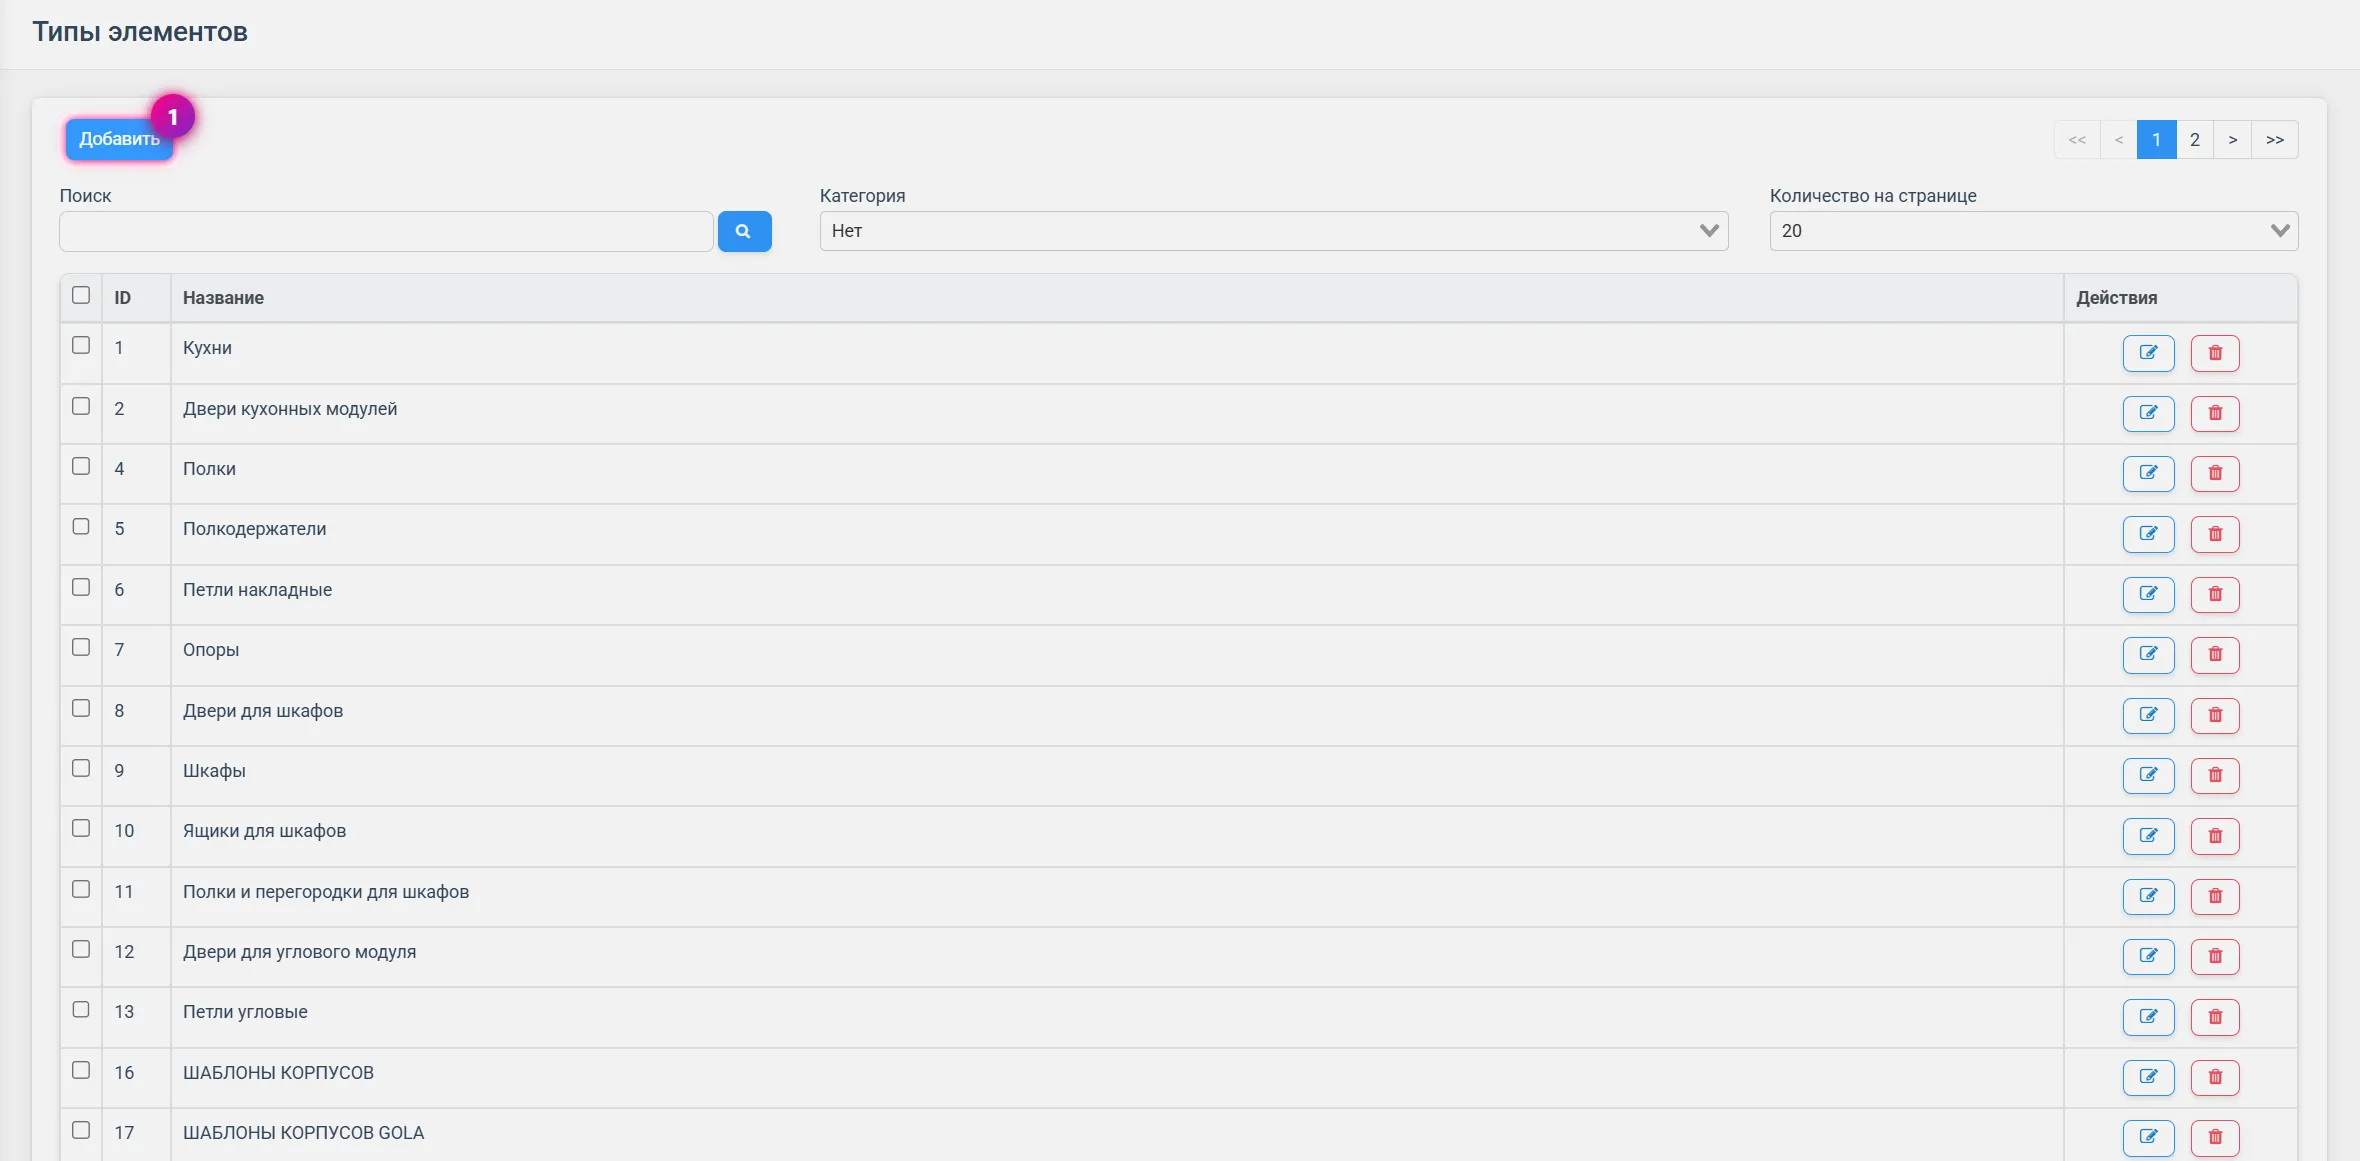Delete the Шкафы row
Screen dimensions: 2360x1161
click(x=2214, y=775)
